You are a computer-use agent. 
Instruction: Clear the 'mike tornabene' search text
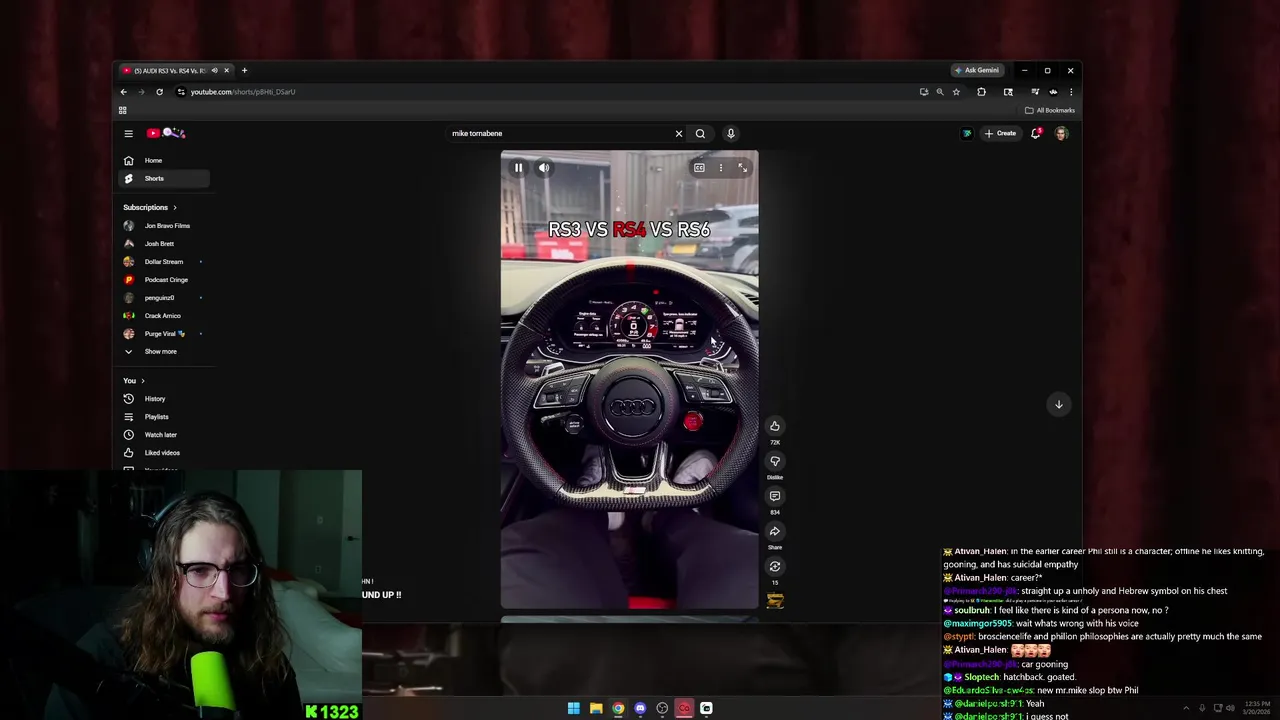coord(679,133)
